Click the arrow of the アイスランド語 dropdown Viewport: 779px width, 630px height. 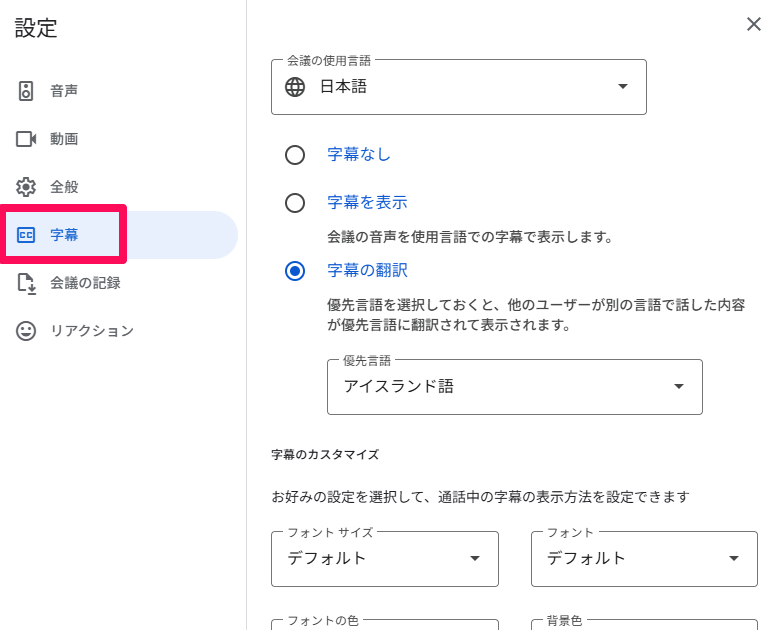click(x=679, y=386)
